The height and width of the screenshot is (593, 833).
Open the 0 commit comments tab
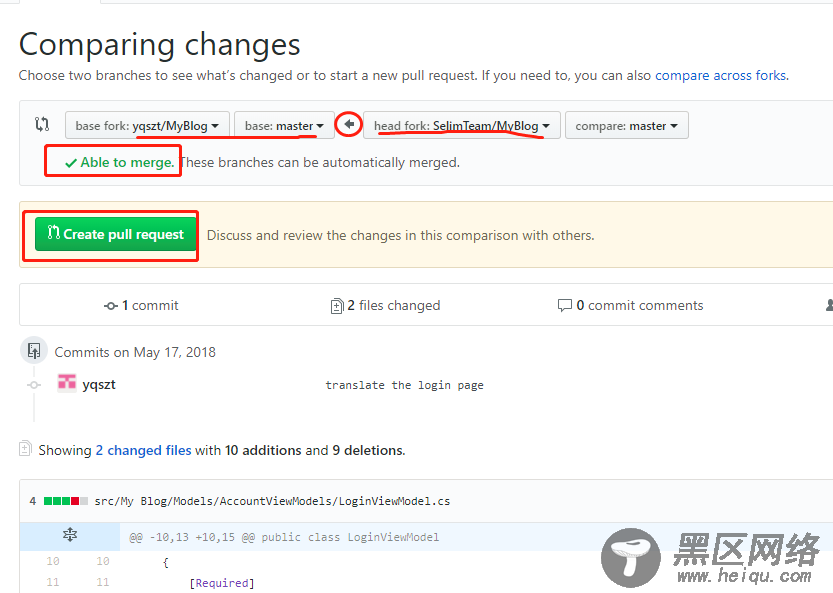pyautogui.click(x=630, y=306)
